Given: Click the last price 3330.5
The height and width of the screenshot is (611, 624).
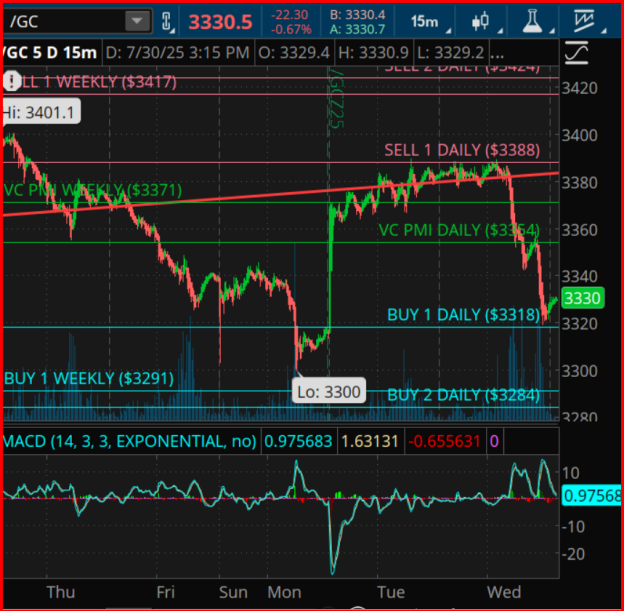Looking at the screenshot, I should [220, 22].
